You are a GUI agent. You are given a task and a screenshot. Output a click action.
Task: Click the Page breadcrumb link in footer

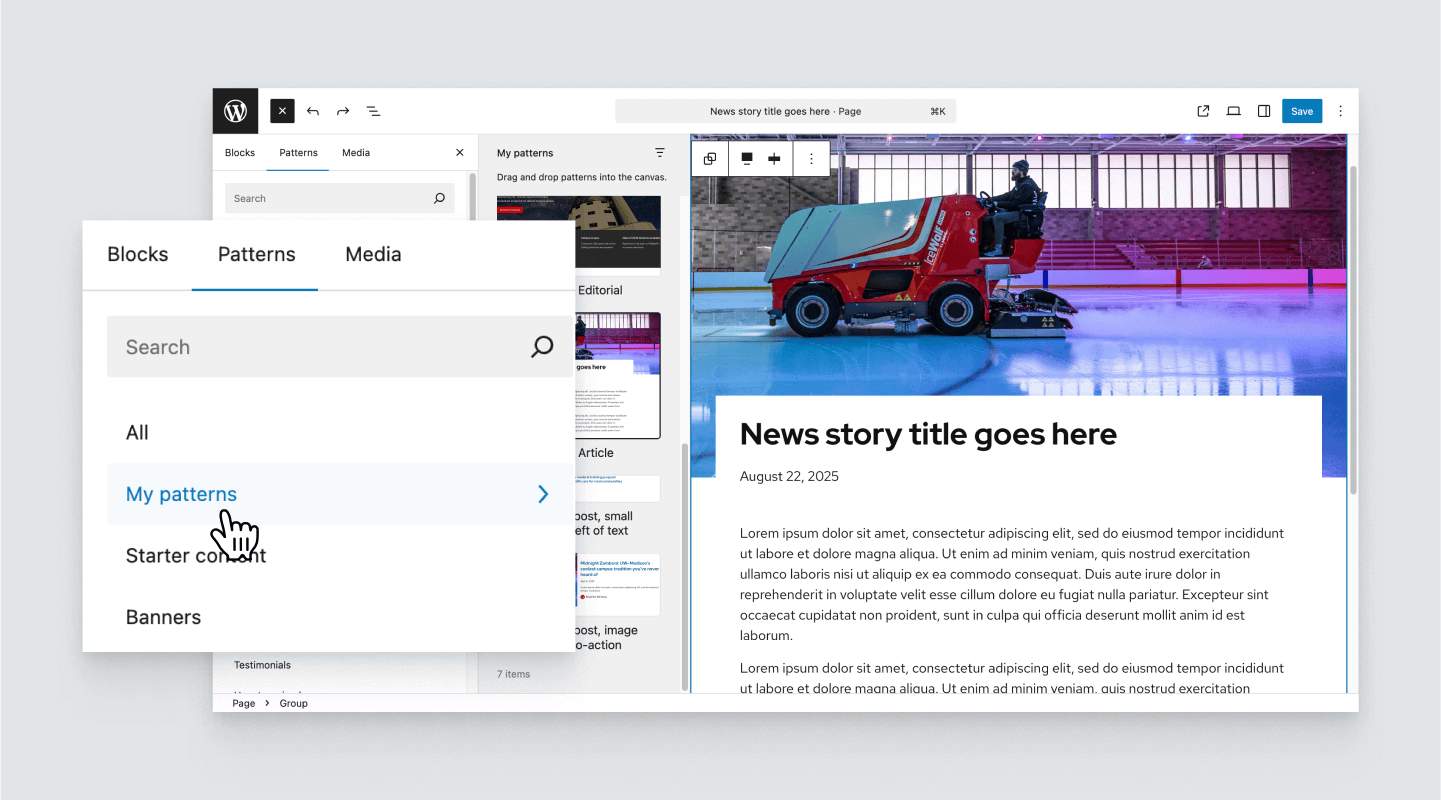point(243,703)
